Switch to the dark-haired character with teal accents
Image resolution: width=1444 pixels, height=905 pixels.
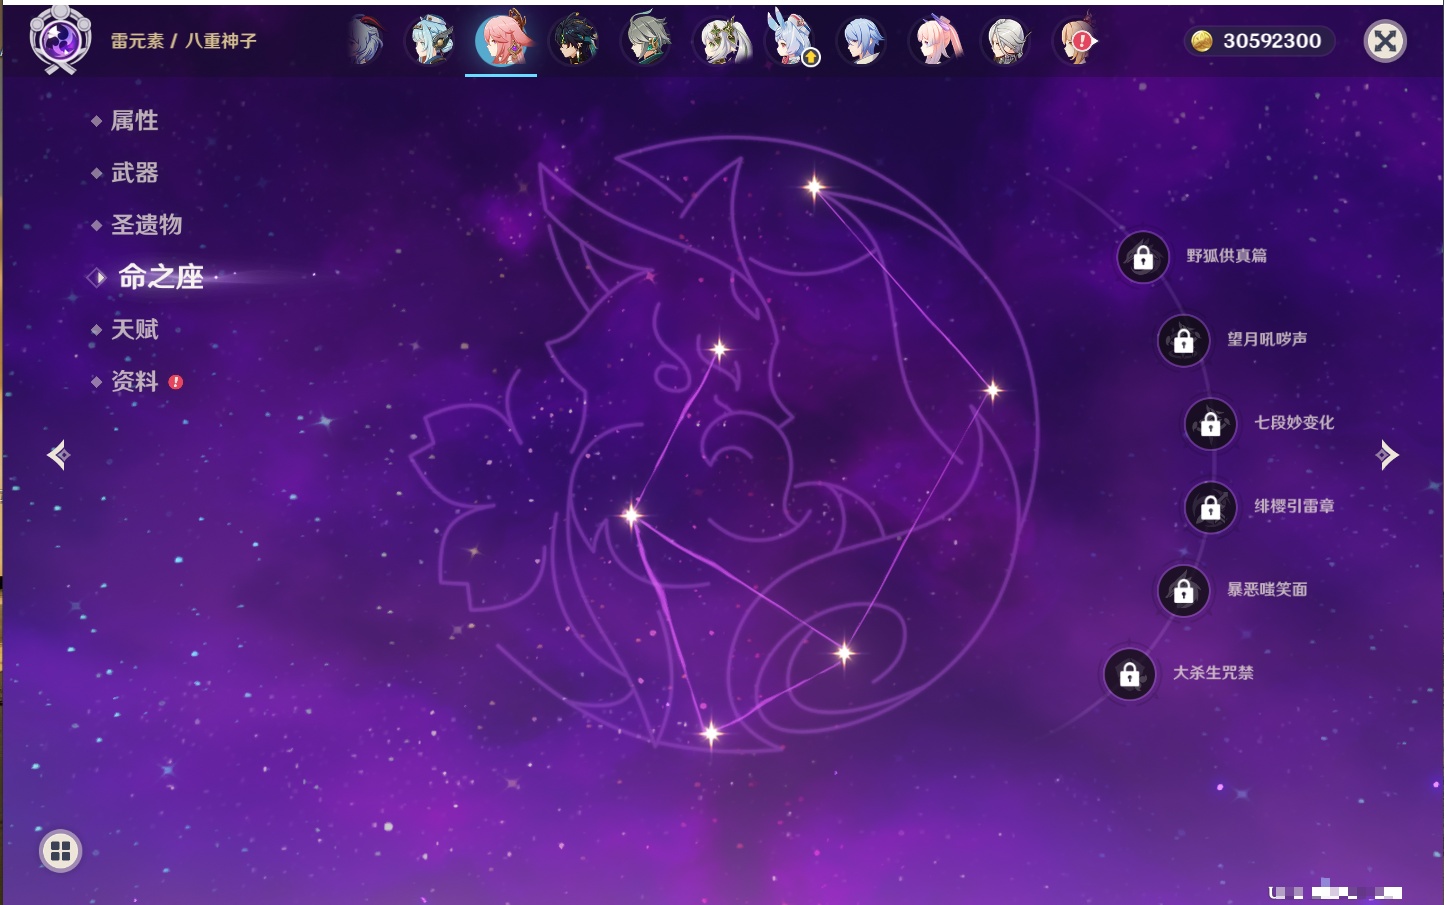click(575, 41)
